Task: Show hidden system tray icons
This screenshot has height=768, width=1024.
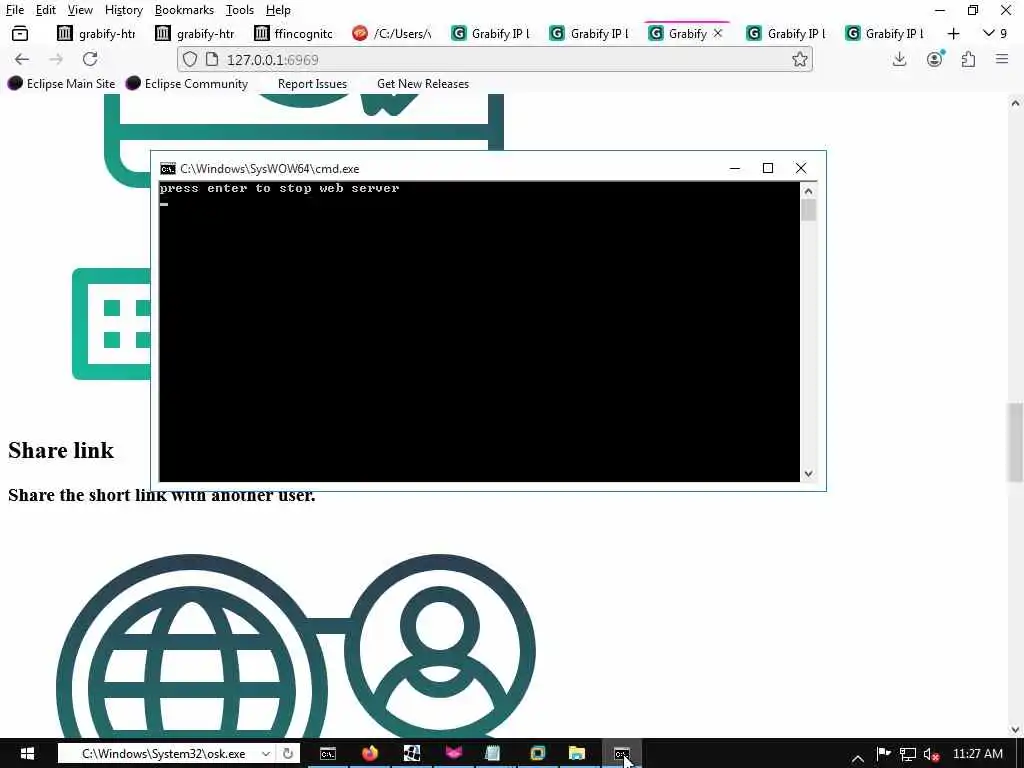Action: tap(857, 757)
